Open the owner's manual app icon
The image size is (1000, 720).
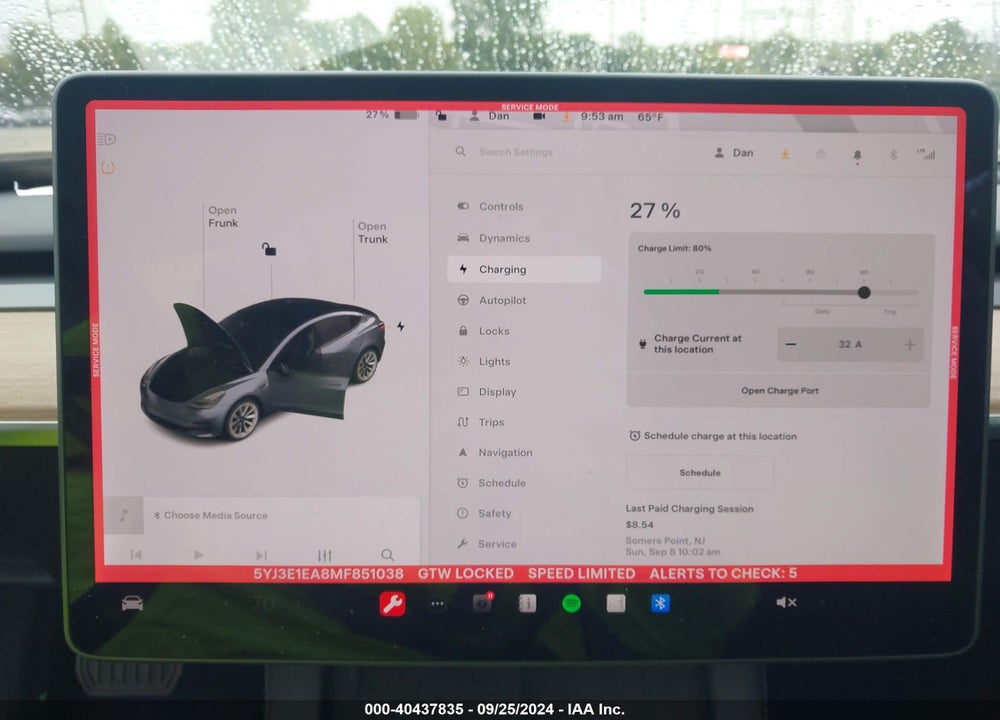click(527, 603)
